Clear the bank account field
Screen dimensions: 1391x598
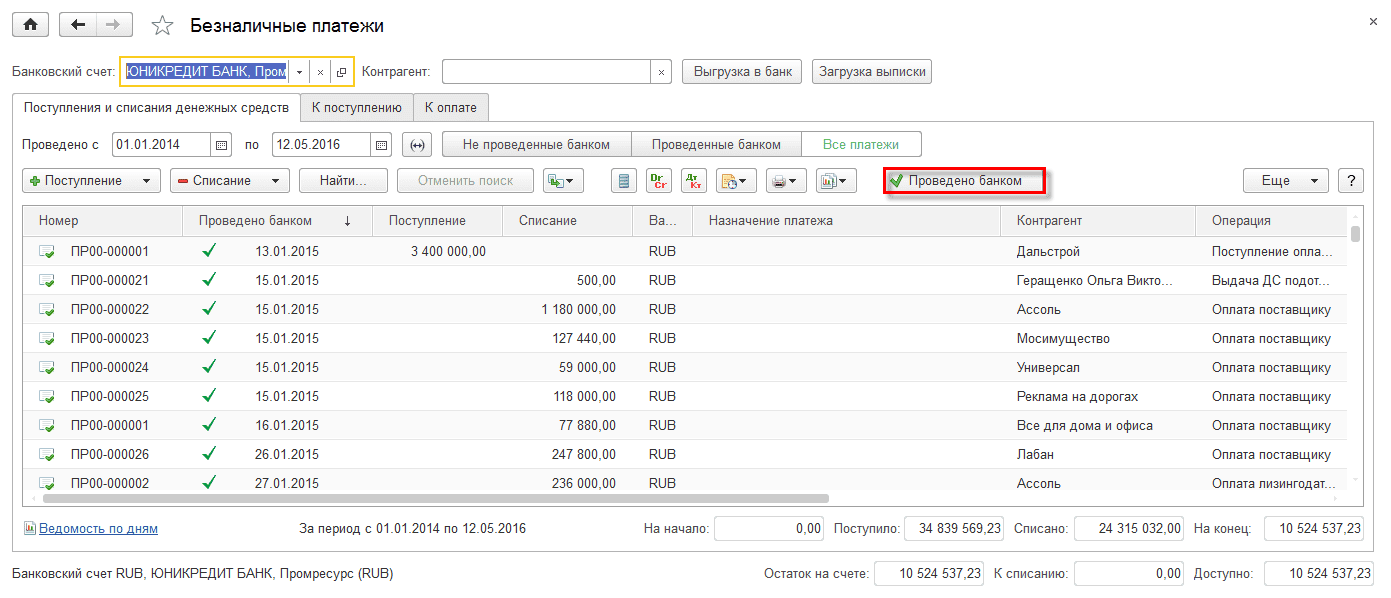coord(321,72)
